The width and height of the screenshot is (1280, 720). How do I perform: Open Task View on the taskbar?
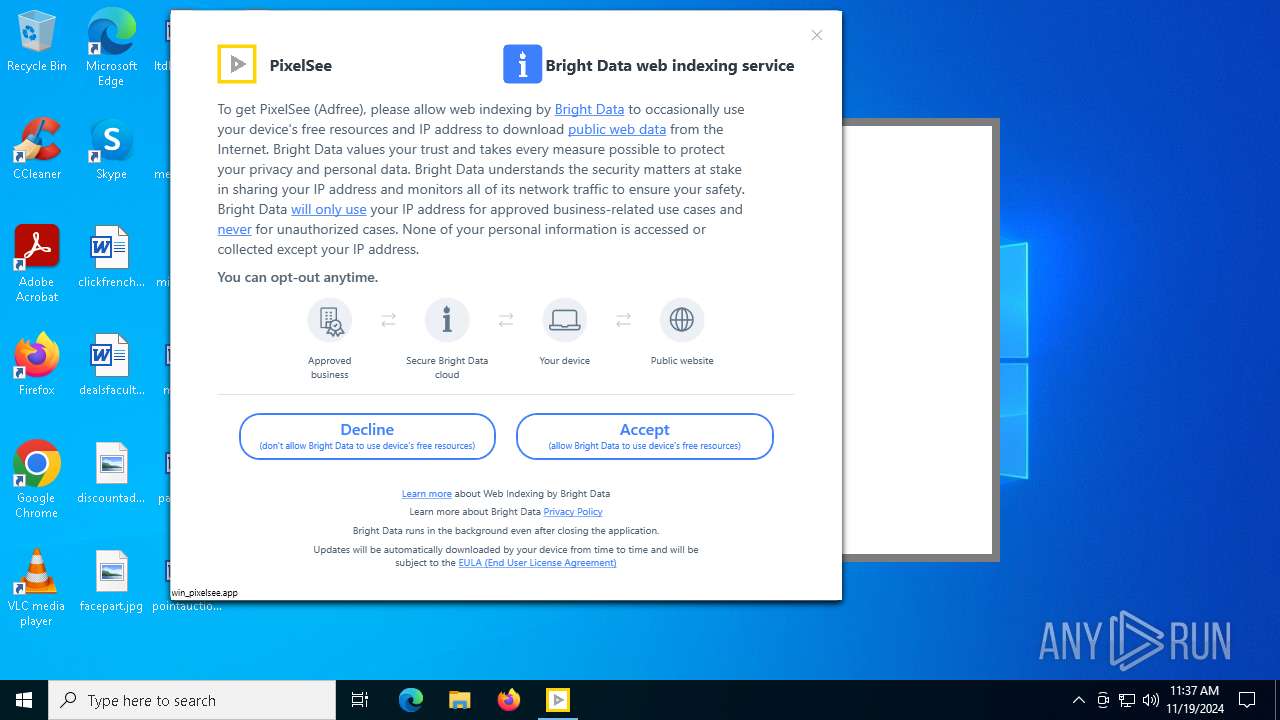360,700
